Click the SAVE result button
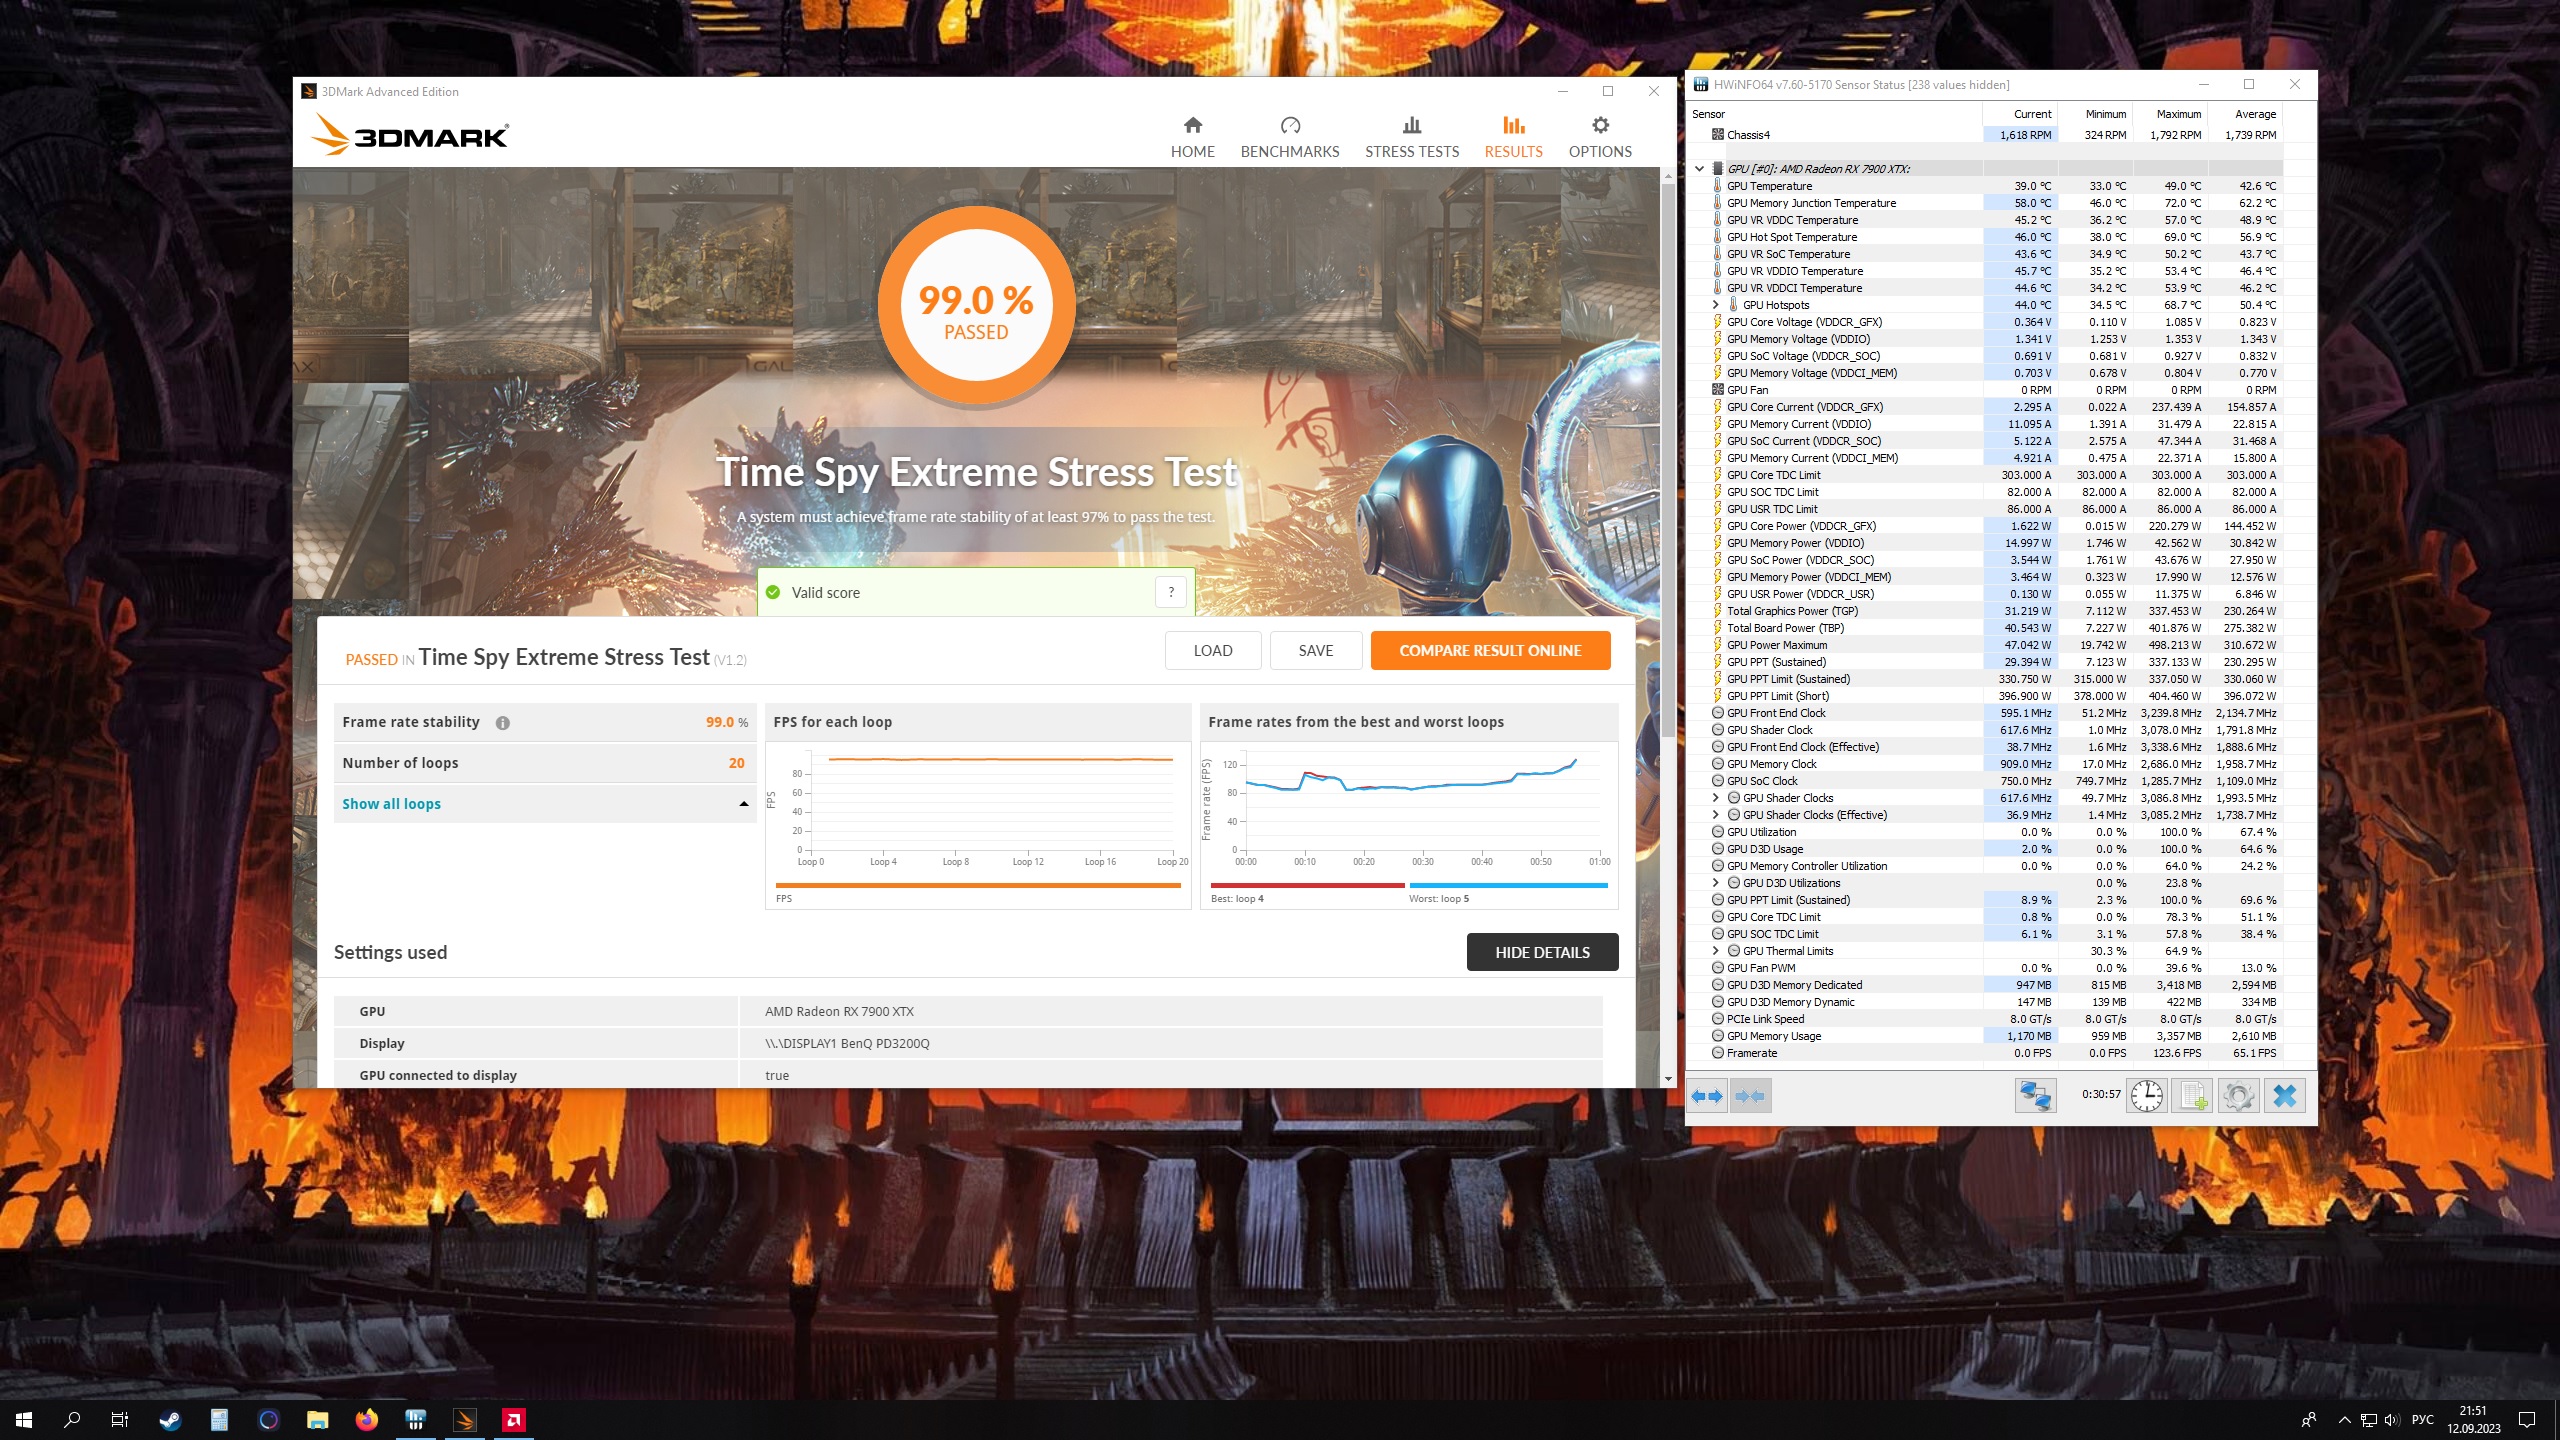 click(x=1315, y=650)
